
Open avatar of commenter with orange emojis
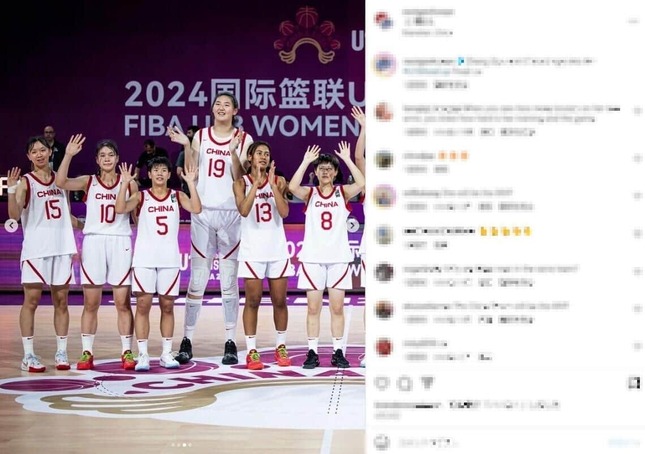pyautogui.click(x=384, y=160)
